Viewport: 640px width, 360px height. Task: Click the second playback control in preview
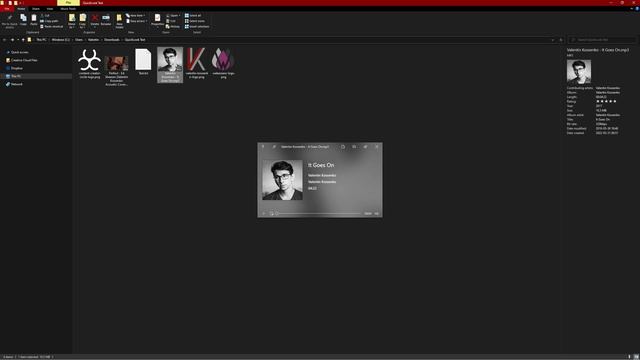point(271,213)
